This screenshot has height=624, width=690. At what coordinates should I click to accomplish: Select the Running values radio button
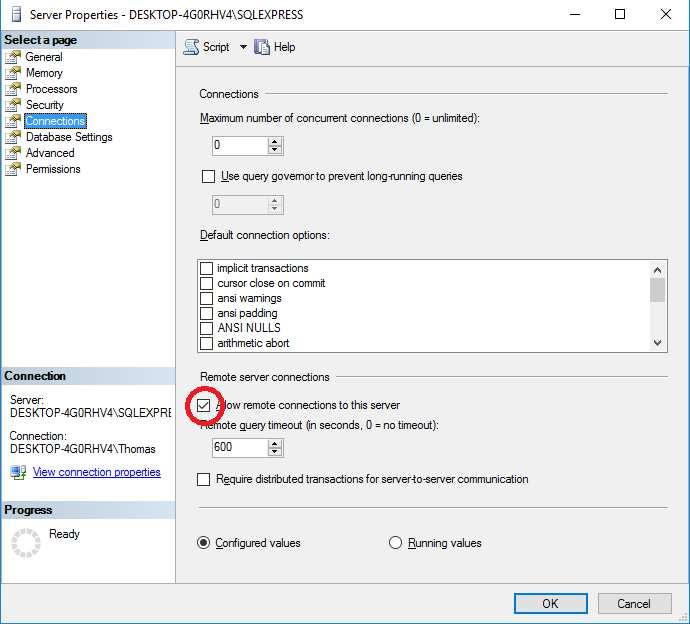[x=395, y=543]
